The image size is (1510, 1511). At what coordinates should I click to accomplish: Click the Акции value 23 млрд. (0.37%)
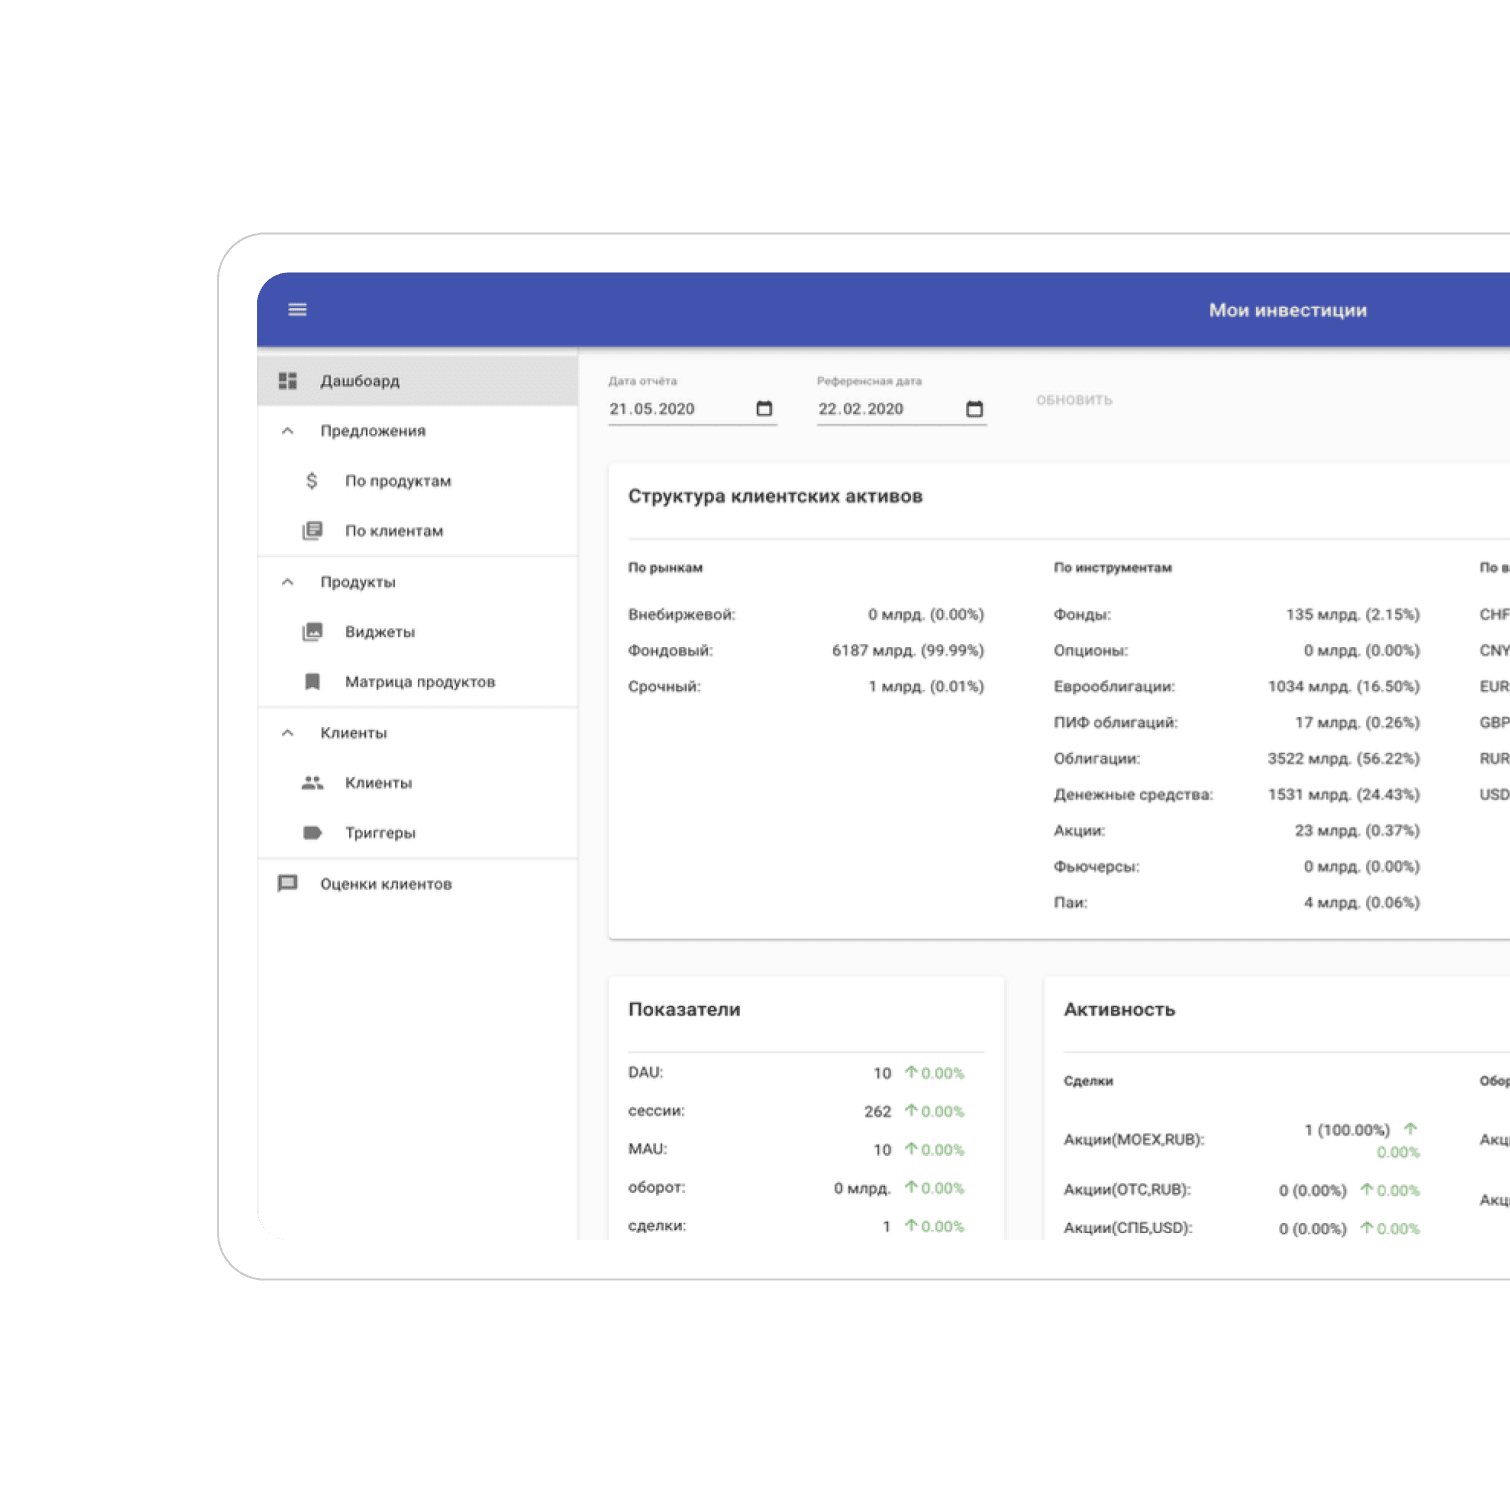point(1356,830)
